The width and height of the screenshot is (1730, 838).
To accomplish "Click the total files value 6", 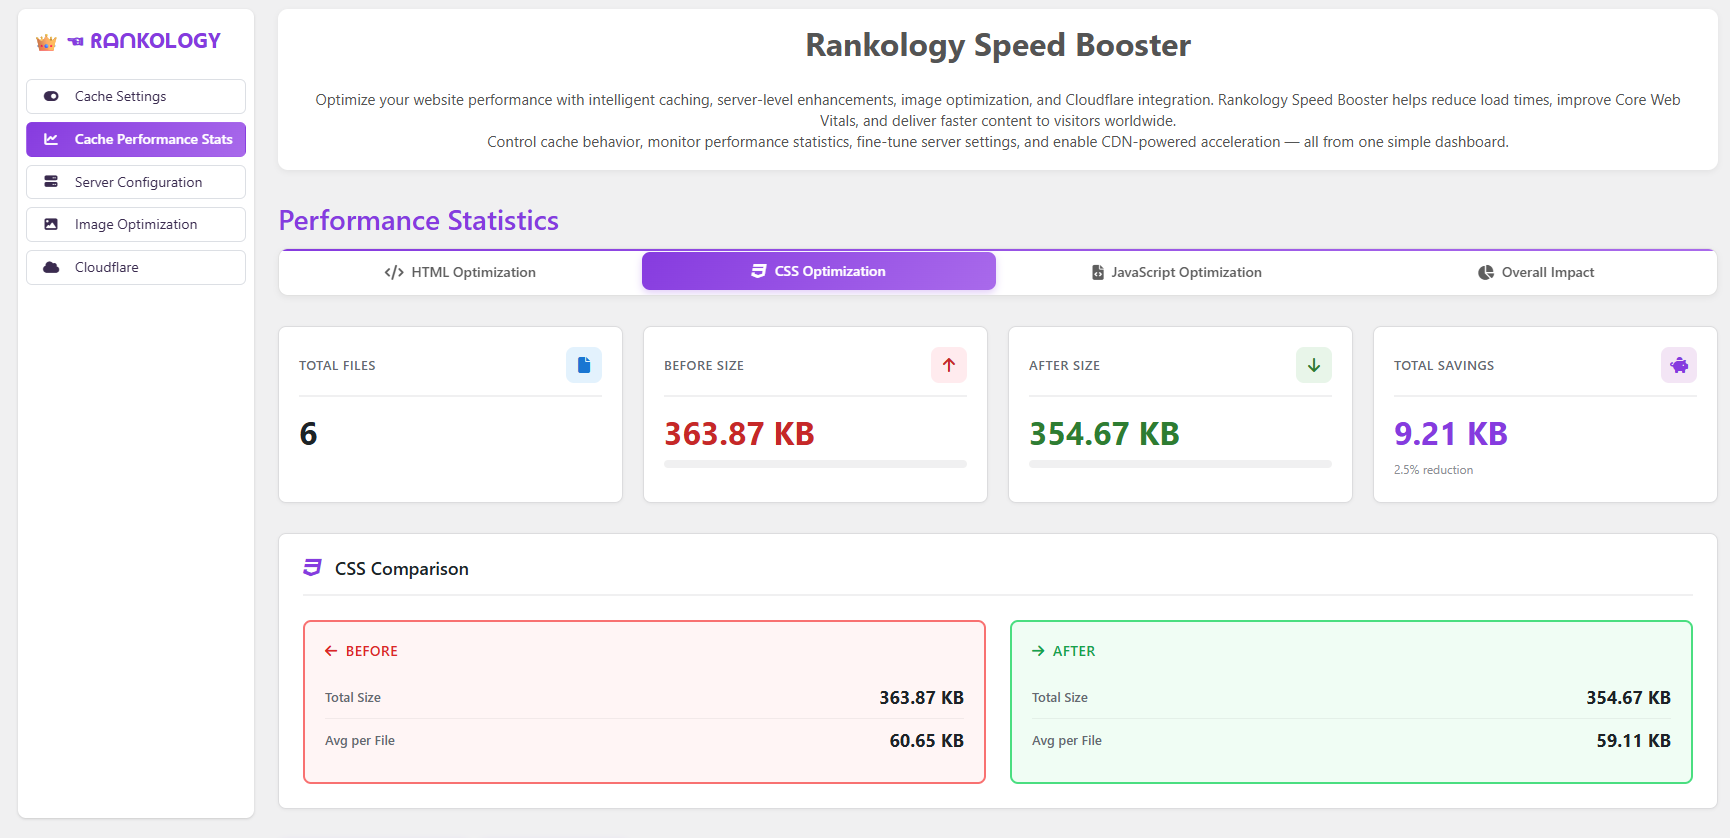I will click(x=308, y=434).
